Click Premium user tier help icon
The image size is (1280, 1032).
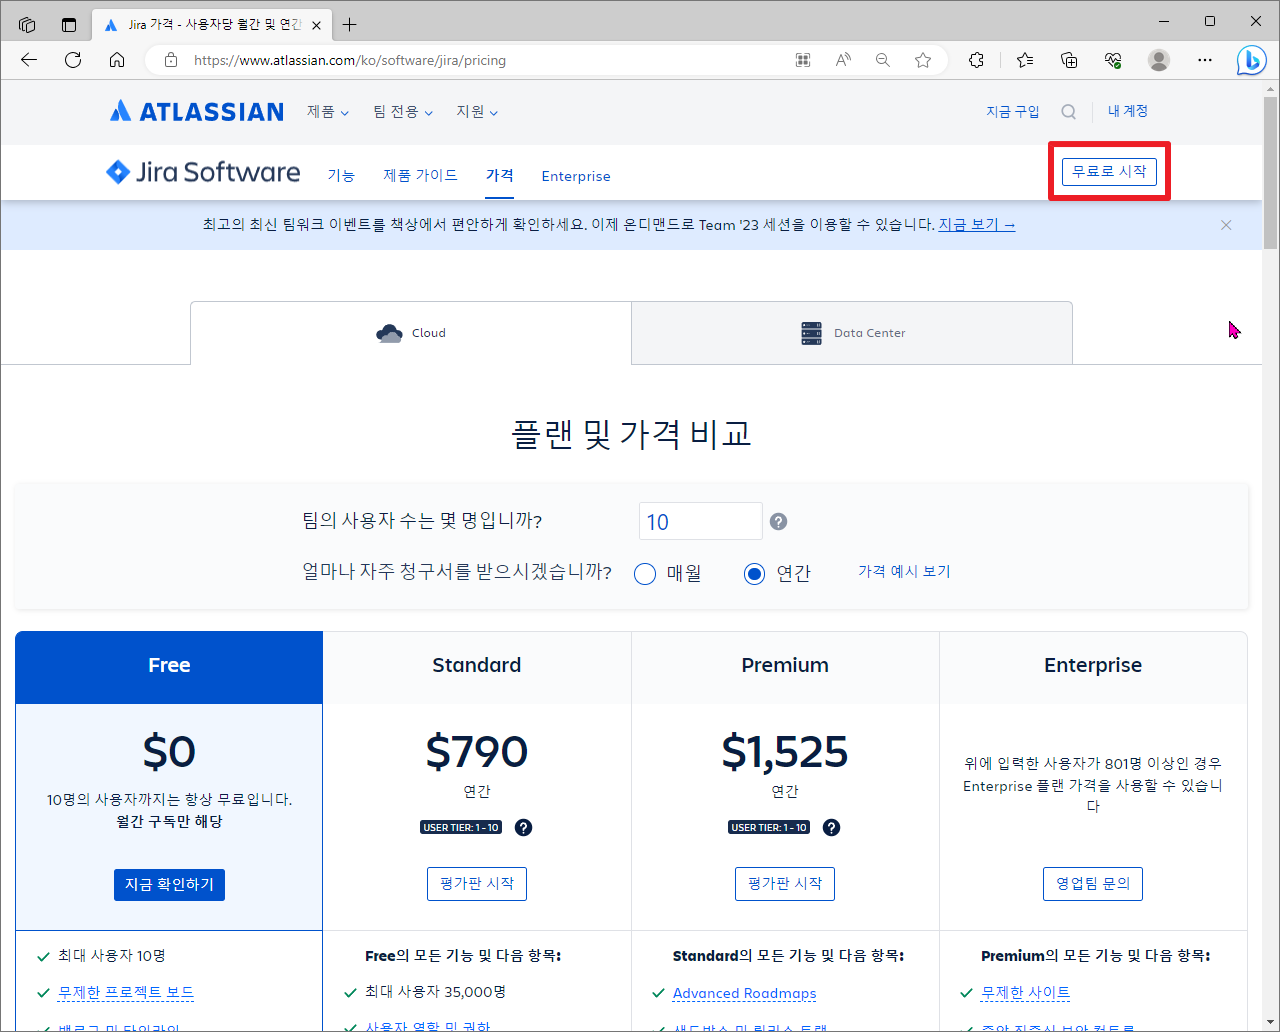click(831, 827)
